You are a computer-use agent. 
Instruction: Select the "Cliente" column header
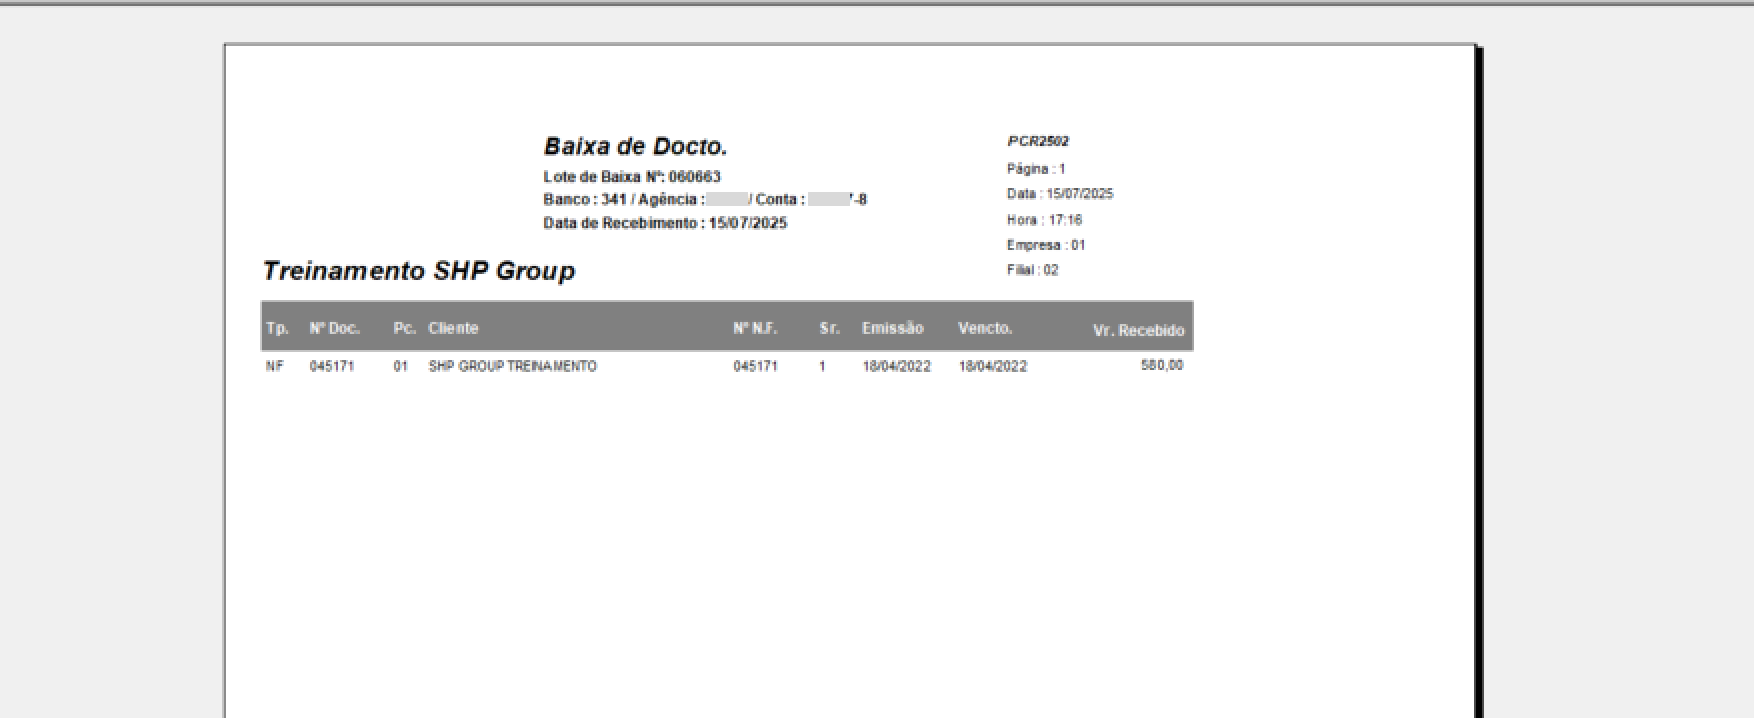tap(453, 328)
